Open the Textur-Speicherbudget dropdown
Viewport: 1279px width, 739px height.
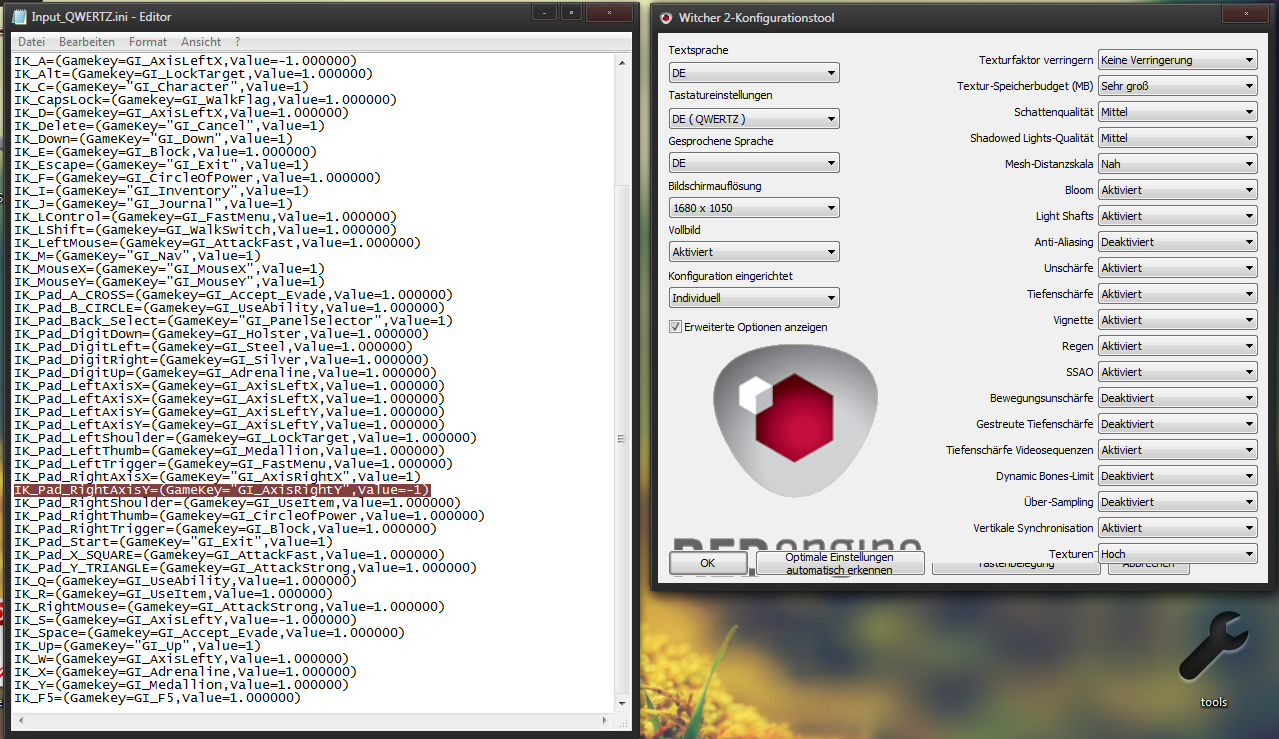[x=1177, y=86]
